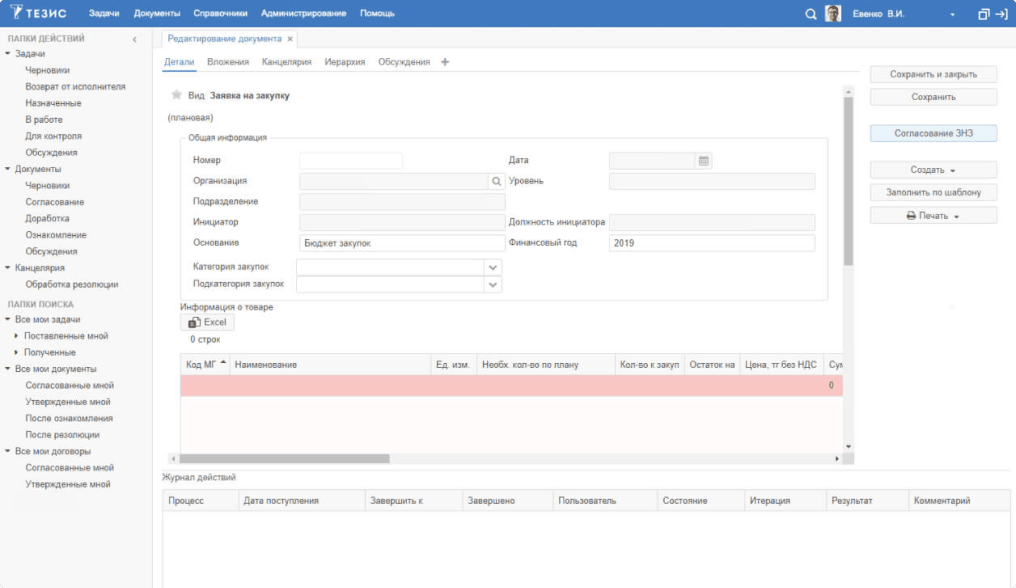The width and height of the screenshot is (1016, 588).
Task: Click the logout arrow icon
Action: click(x=1001, y=14)
